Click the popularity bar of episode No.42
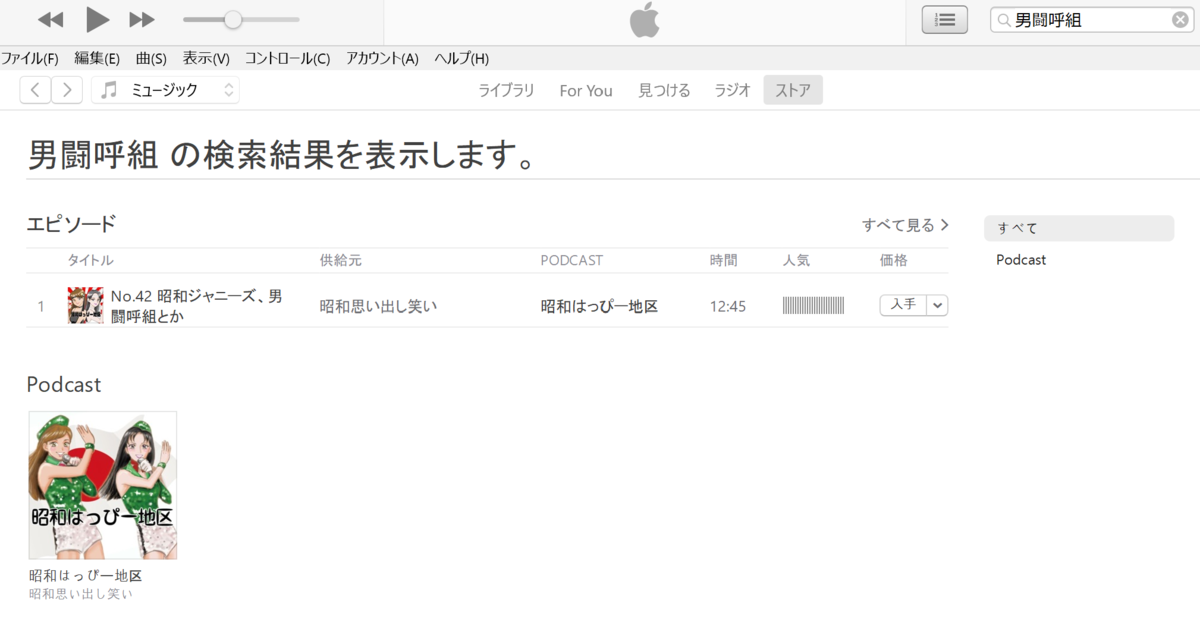 coord(813,306)
